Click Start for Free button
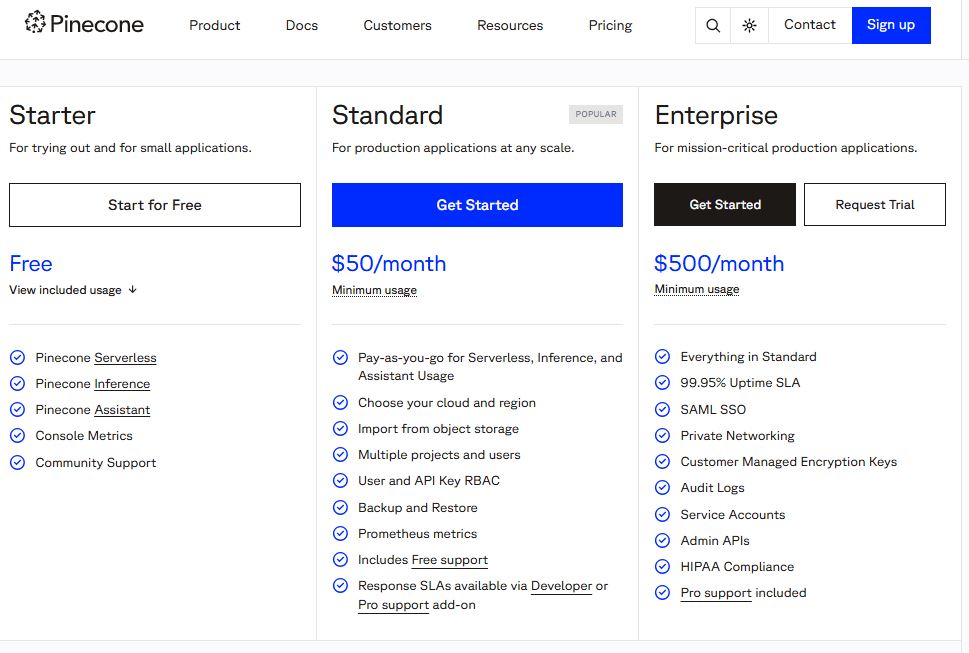The width and height of the screenshot is (969, 653). tap(154, 204)
